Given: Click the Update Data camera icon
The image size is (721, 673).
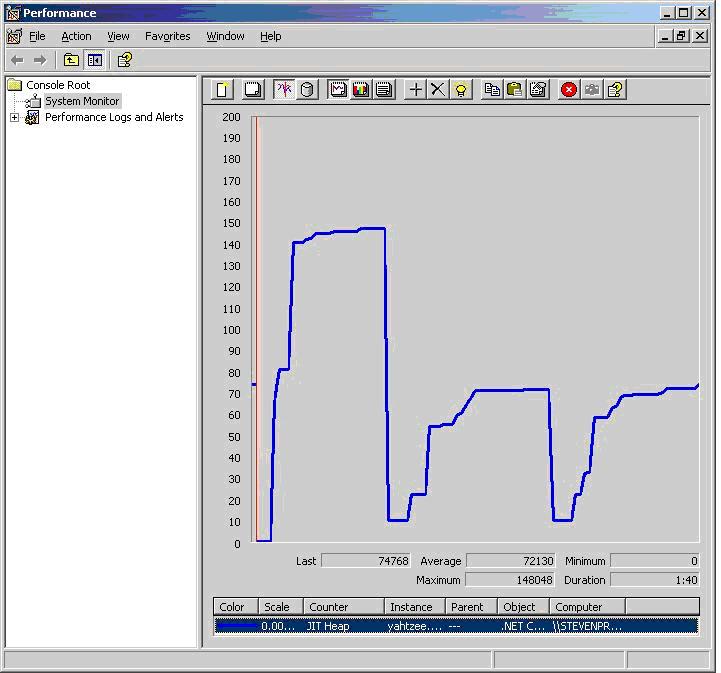Looking at the screenshot, I should coord(592,89).
